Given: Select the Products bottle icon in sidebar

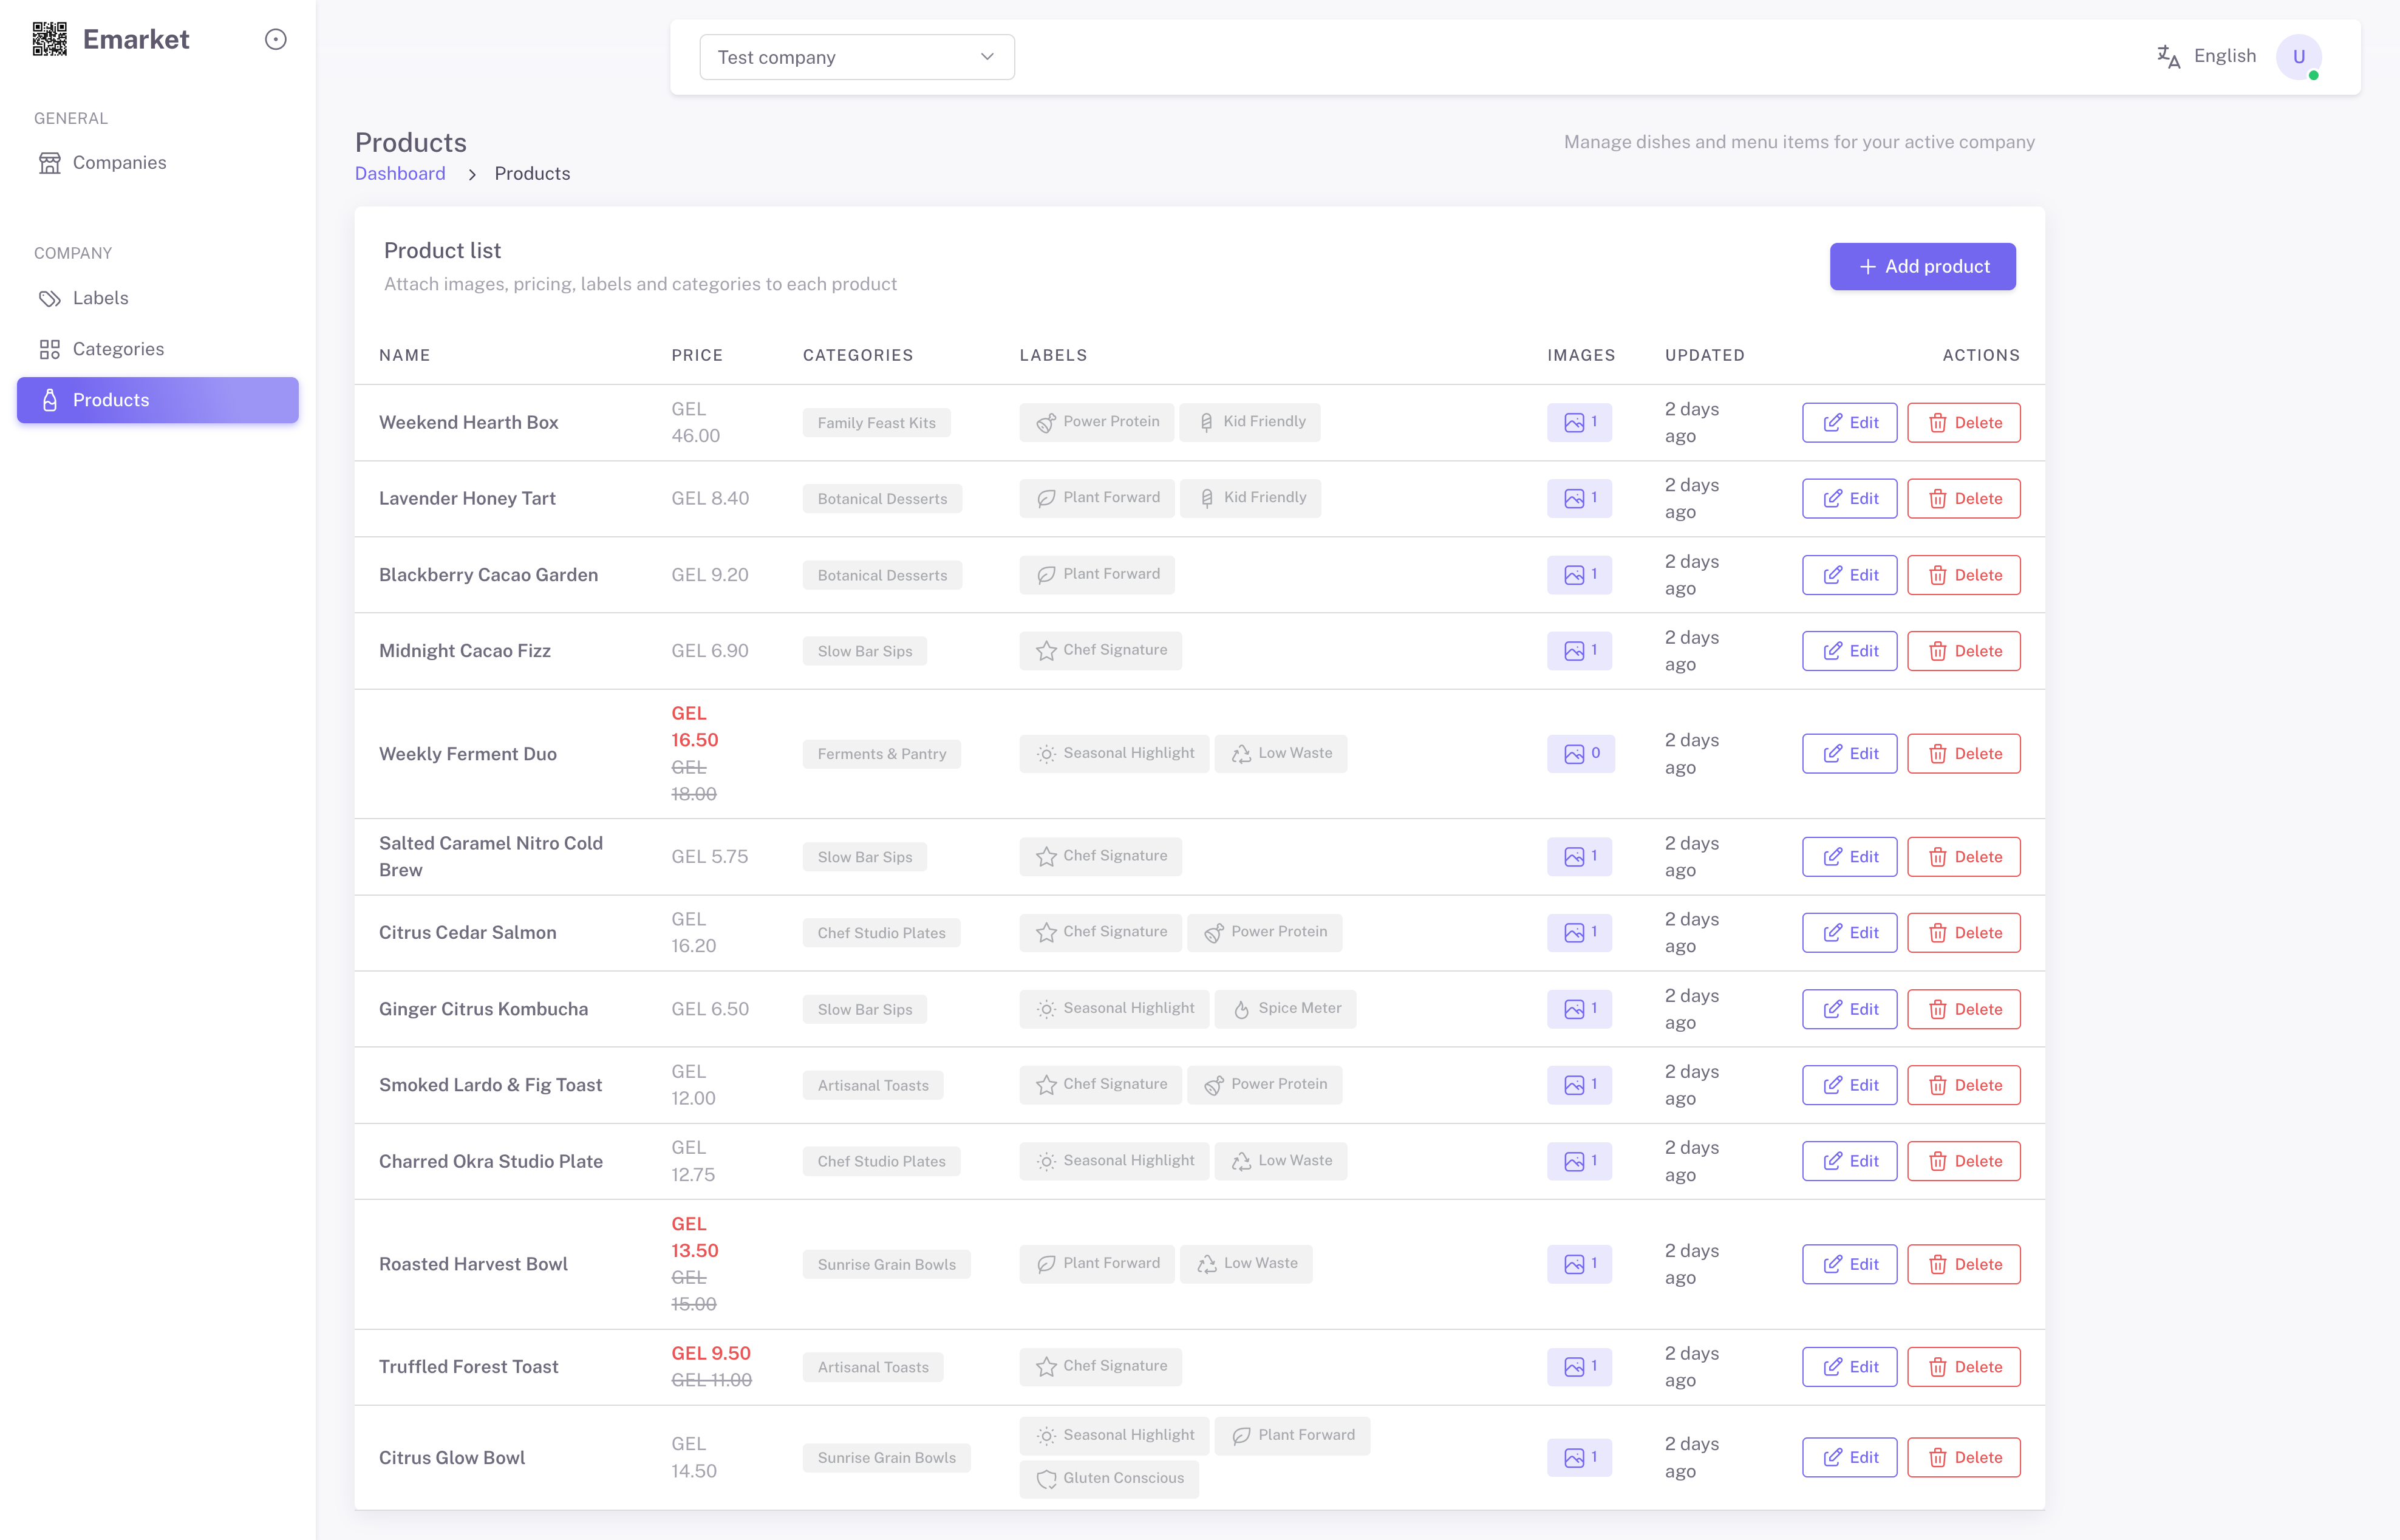Looking at the screenshot, I should click(x=50, y=399).
